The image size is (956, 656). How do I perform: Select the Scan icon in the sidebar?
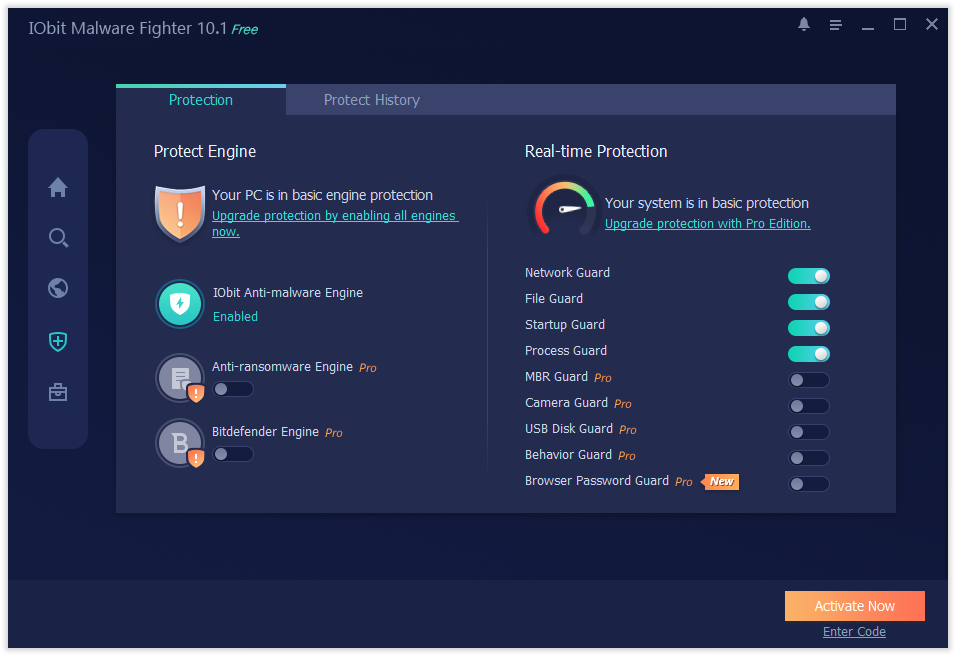(x=58, y=237)
